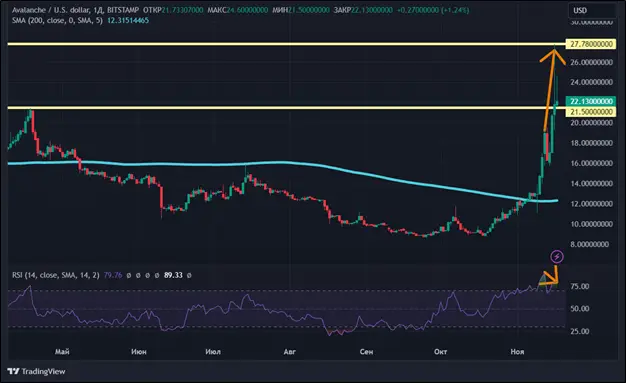This screenshot has height=383, width=626.
Task: Select the cyan SMA 200 line
Action: 279,163
